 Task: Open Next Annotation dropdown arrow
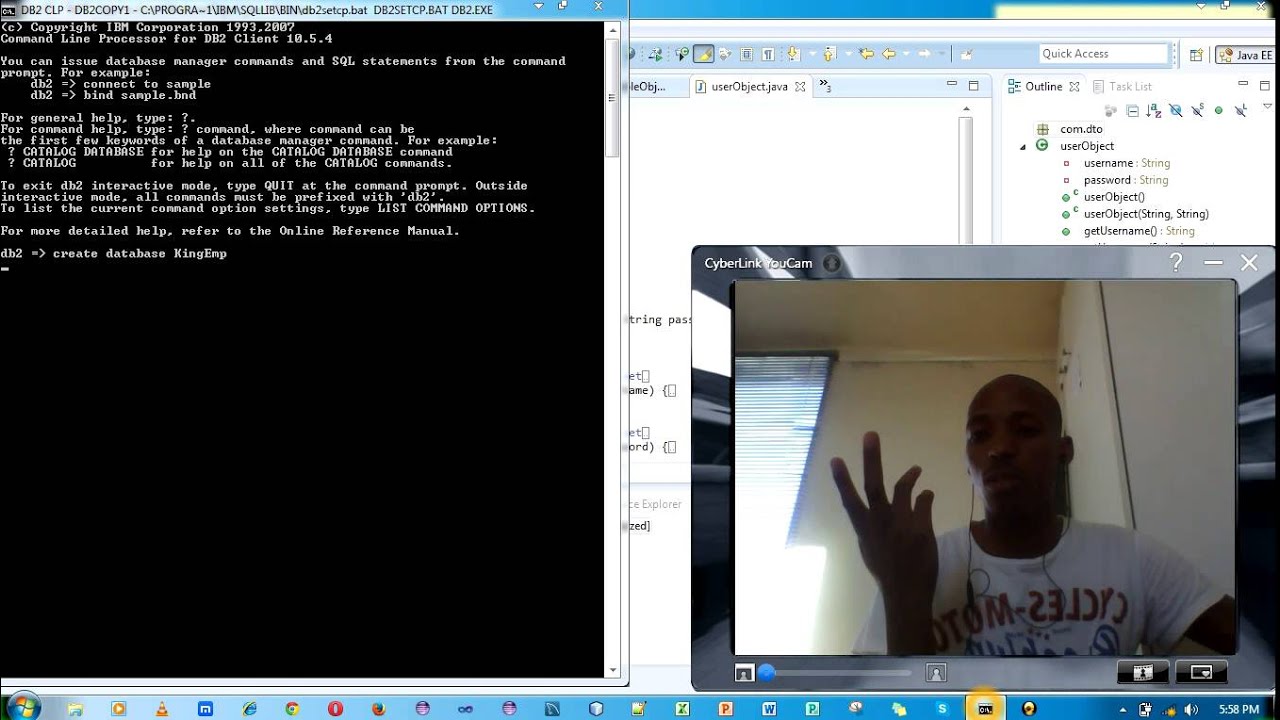(x=813, y=54)
